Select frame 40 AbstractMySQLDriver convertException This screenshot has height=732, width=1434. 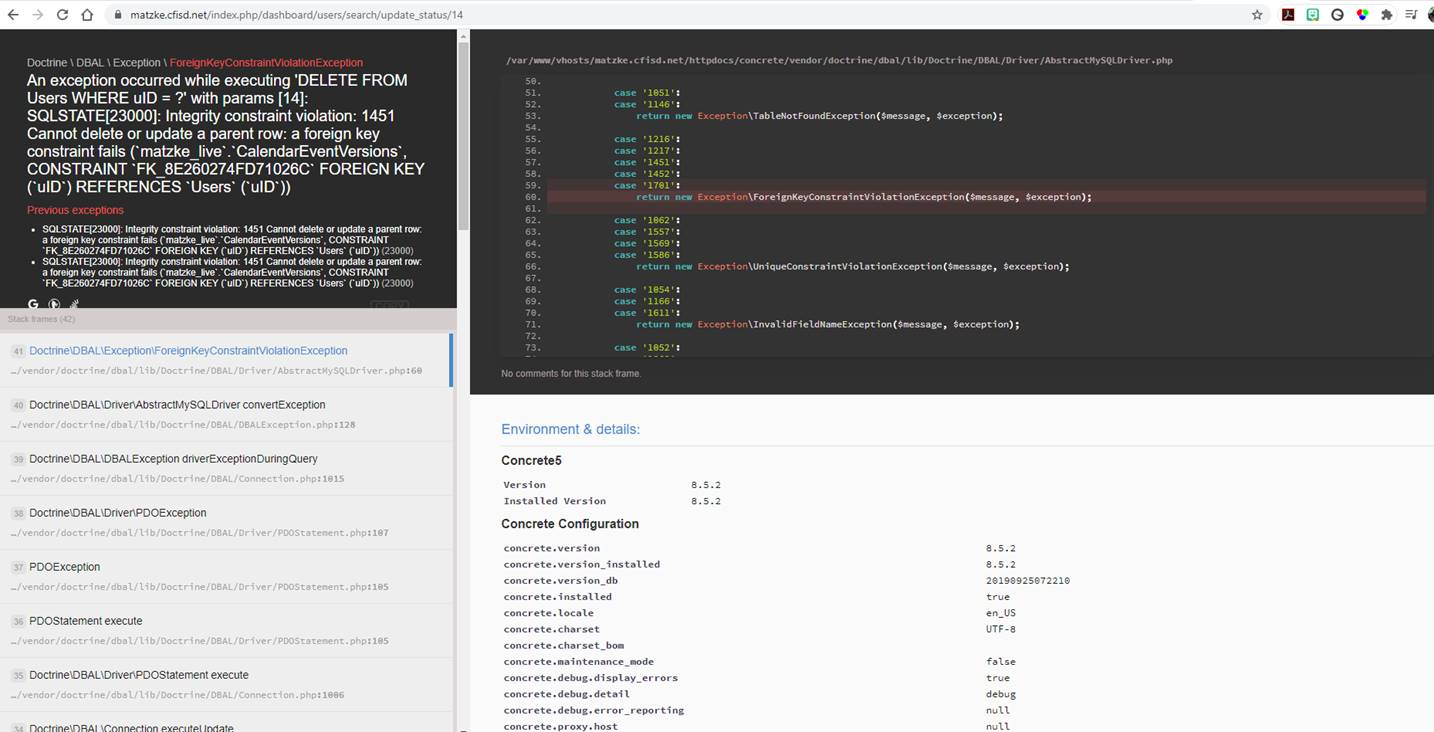178,404
